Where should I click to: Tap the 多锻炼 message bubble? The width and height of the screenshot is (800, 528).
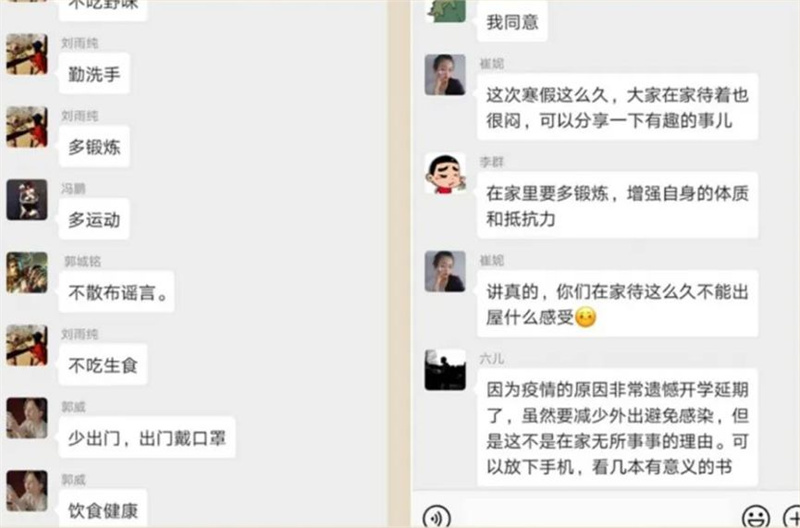click(94, 147)
